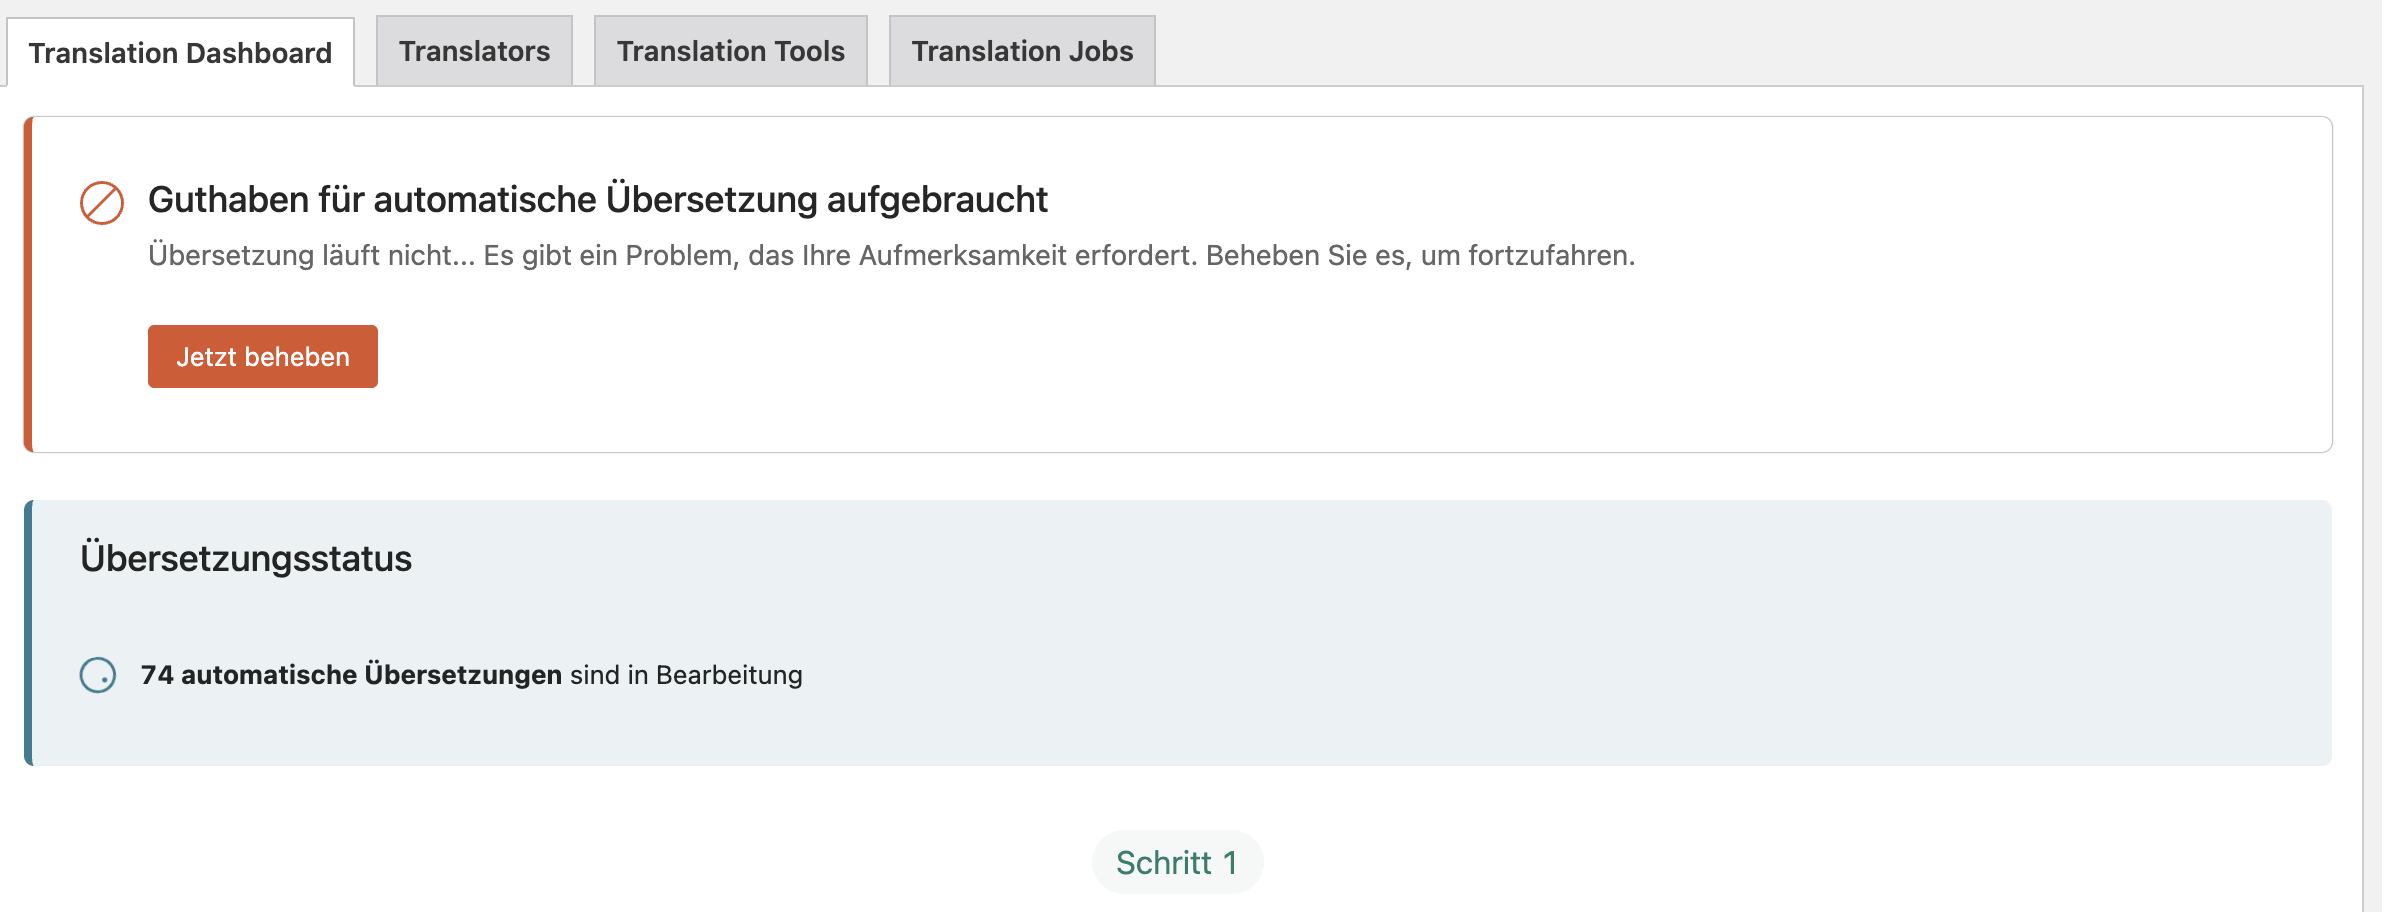Image resolution: width=2382 pixels, height=912 pixels.
Task: Click the blue left border of status panel
Action: click(28, 633)
